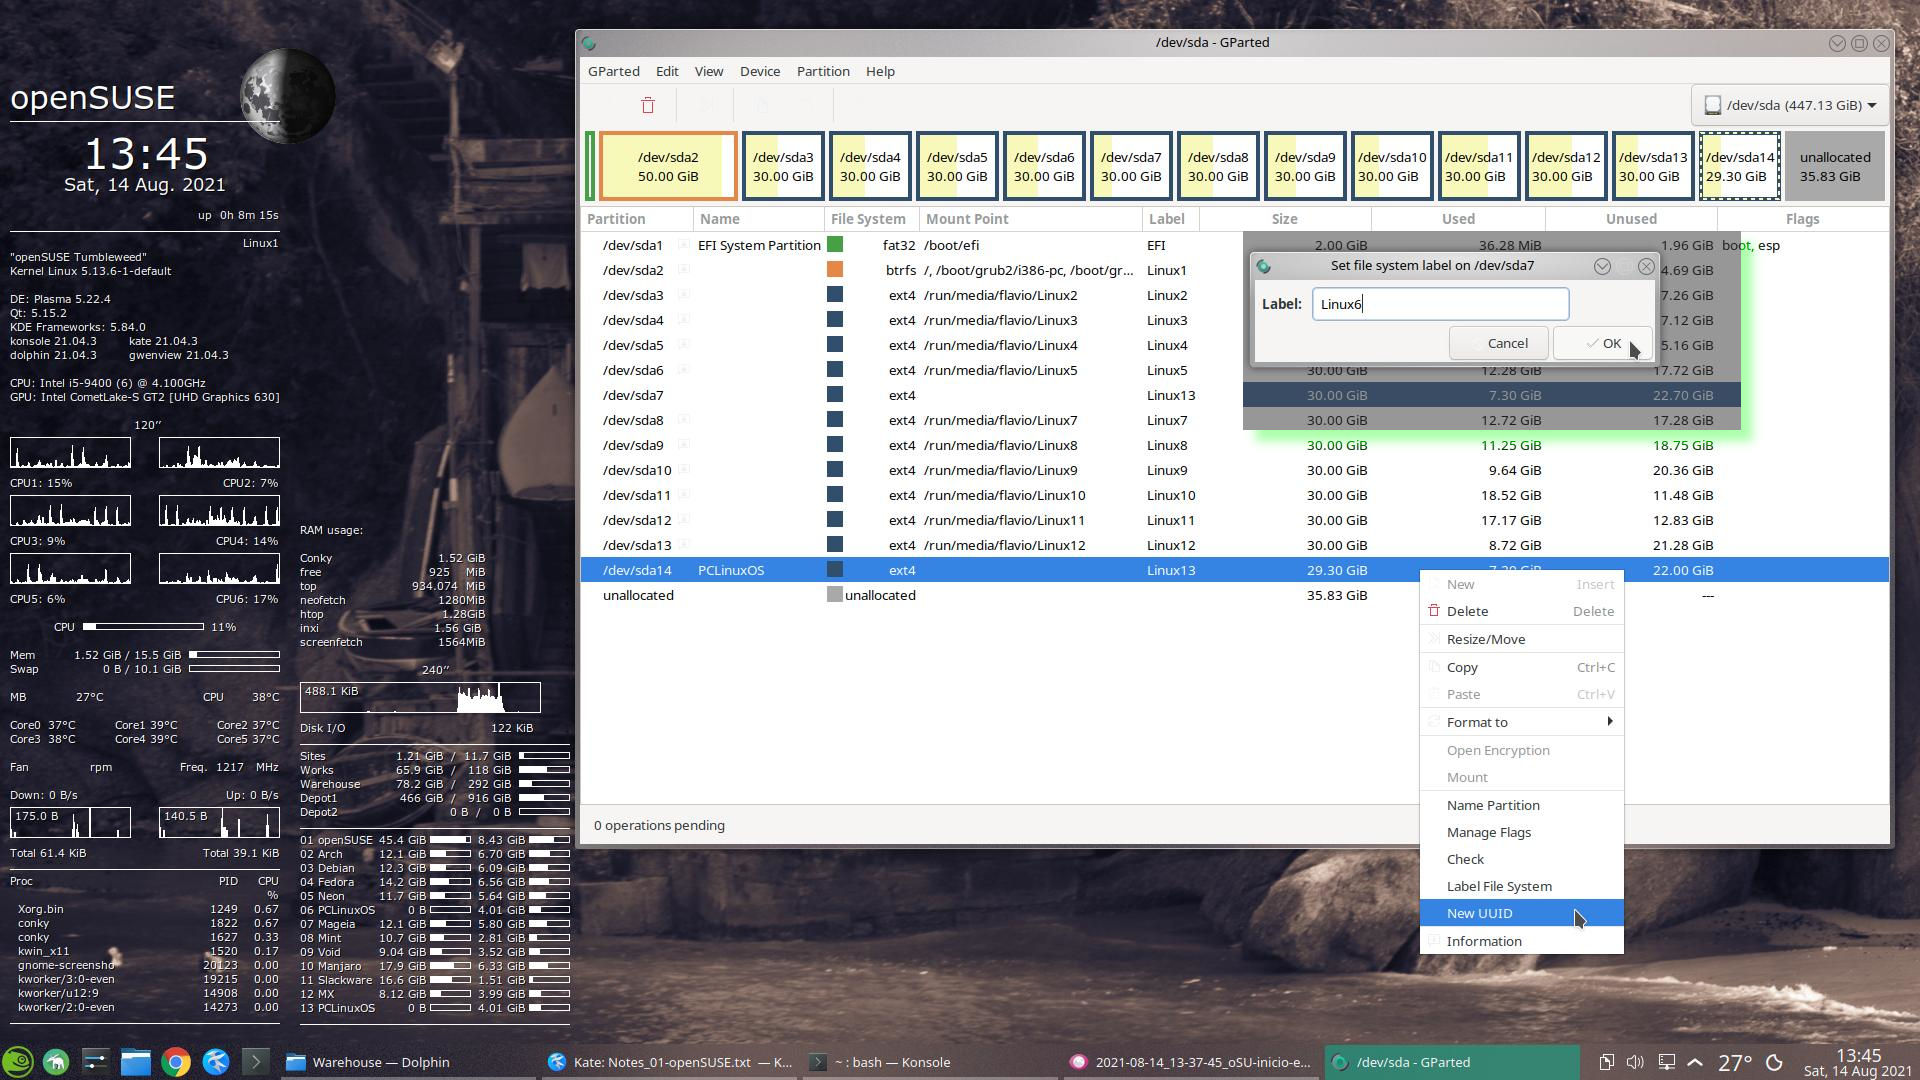
Task: Click the green round icon beside the launcher
Action: click(x=56, y=1062)
